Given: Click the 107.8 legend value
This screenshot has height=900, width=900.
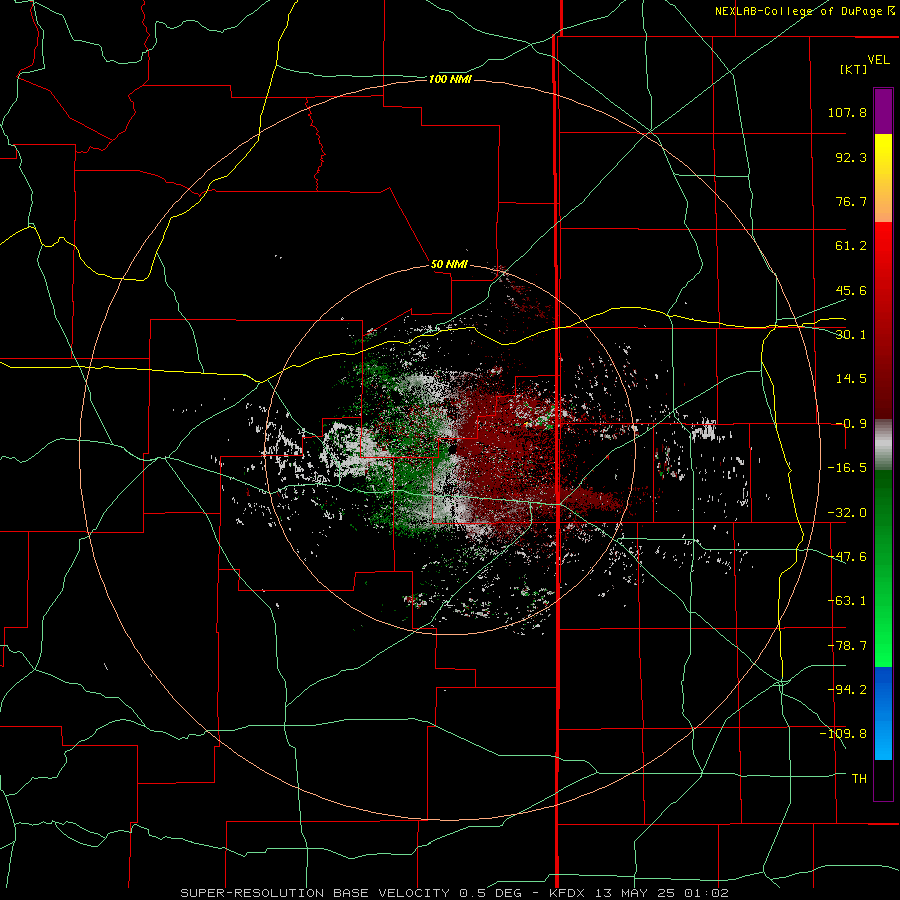Looking at the screenshot, I should [847, 112].
